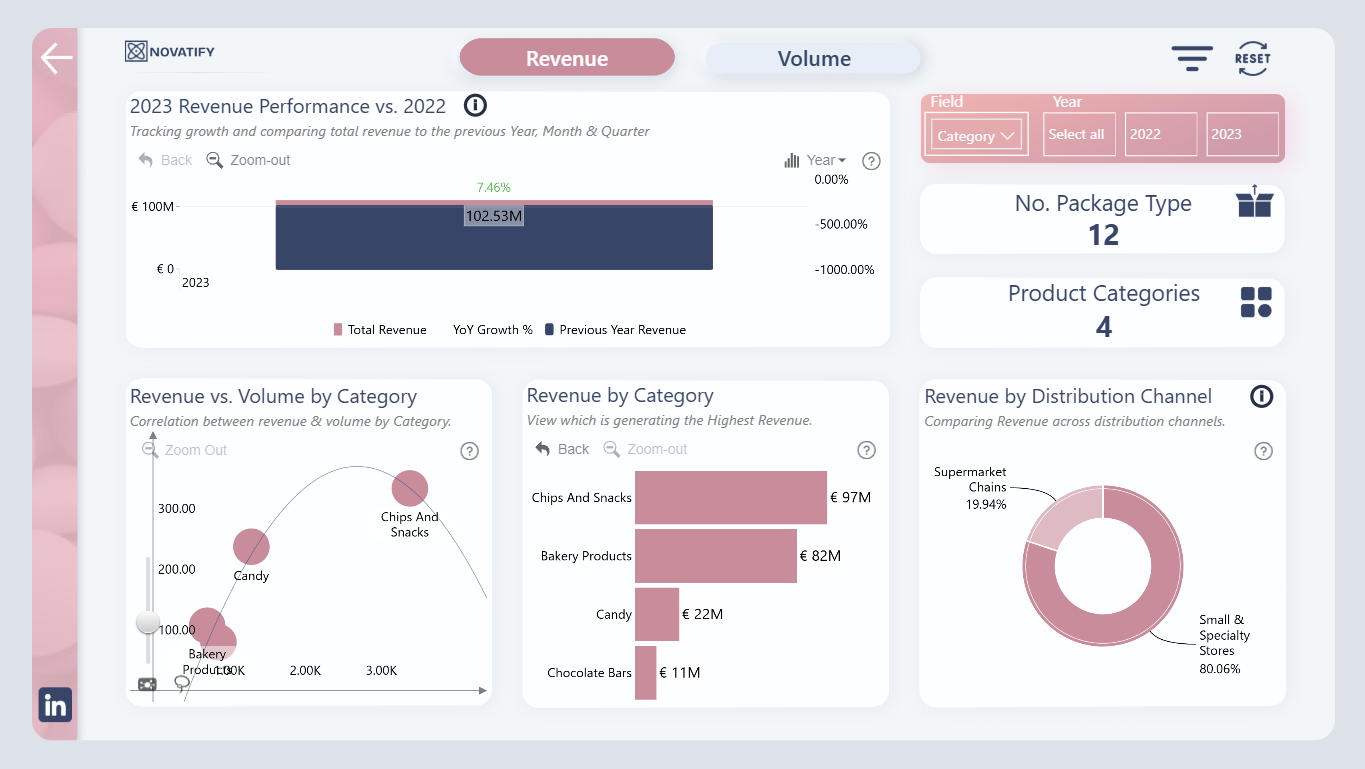Image resolution: width=1365 pixels, height=769 pixels.
Task: Click the scatter chart vertical slider handle
Action: point(148,622)
